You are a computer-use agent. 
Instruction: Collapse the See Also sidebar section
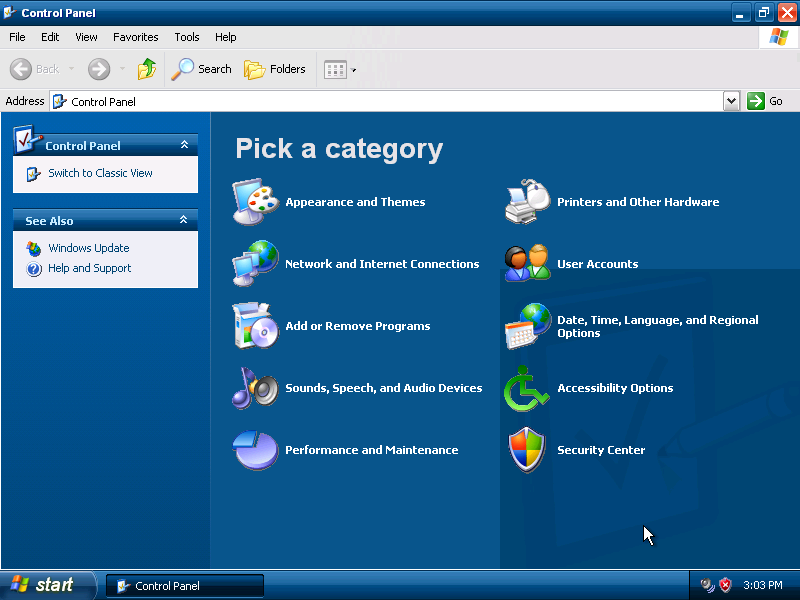pos(184,220)
